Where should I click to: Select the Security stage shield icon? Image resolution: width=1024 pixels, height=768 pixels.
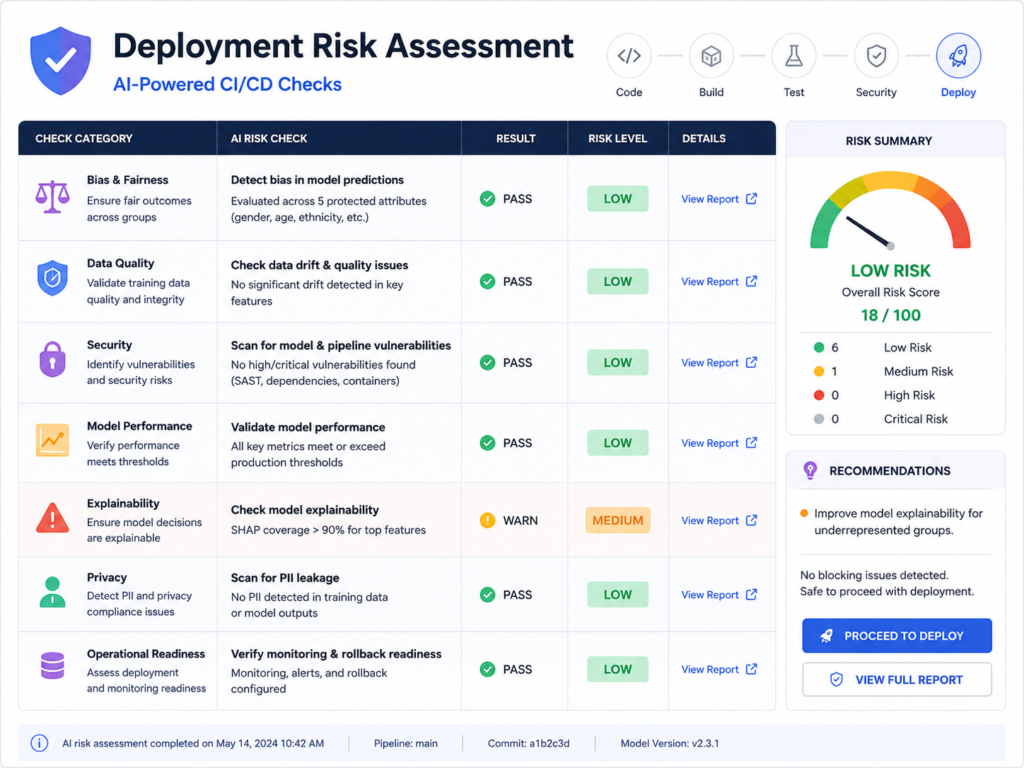(x=876, y=56)
